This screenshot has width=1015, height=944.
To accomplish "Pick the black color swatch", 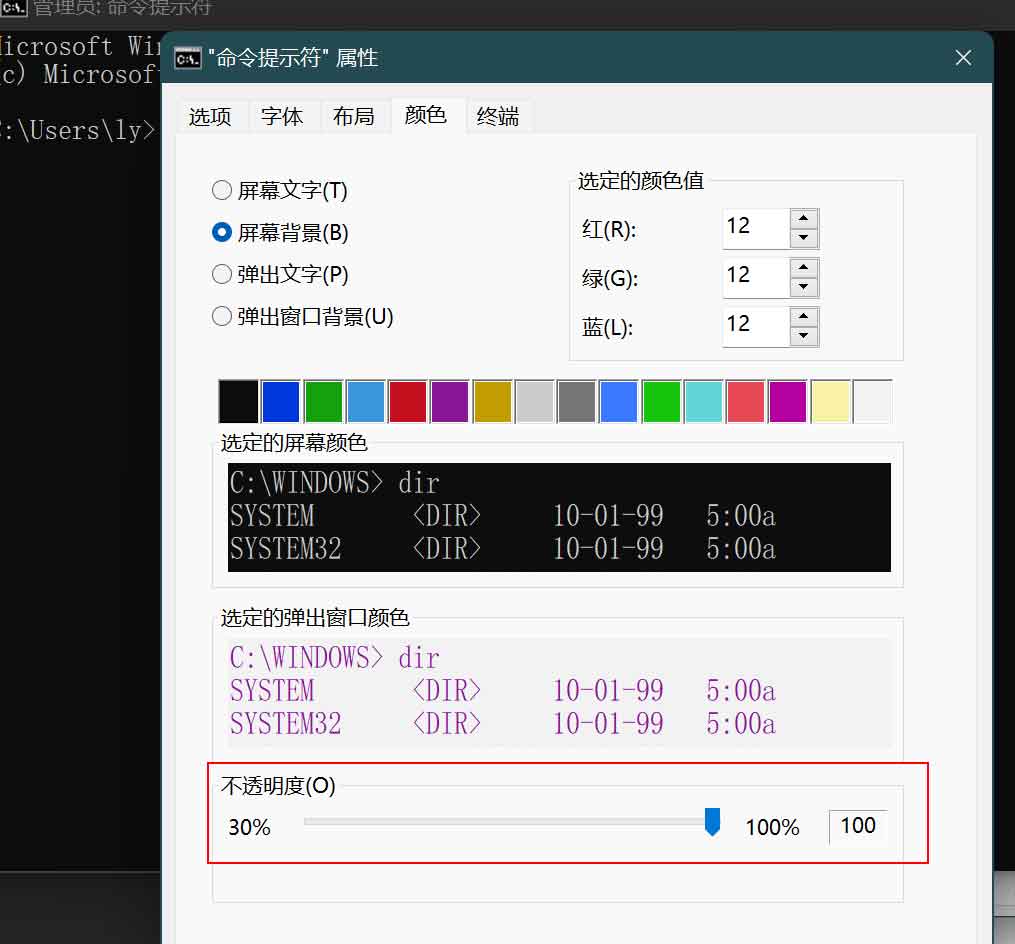I will [x=238, y=401].
